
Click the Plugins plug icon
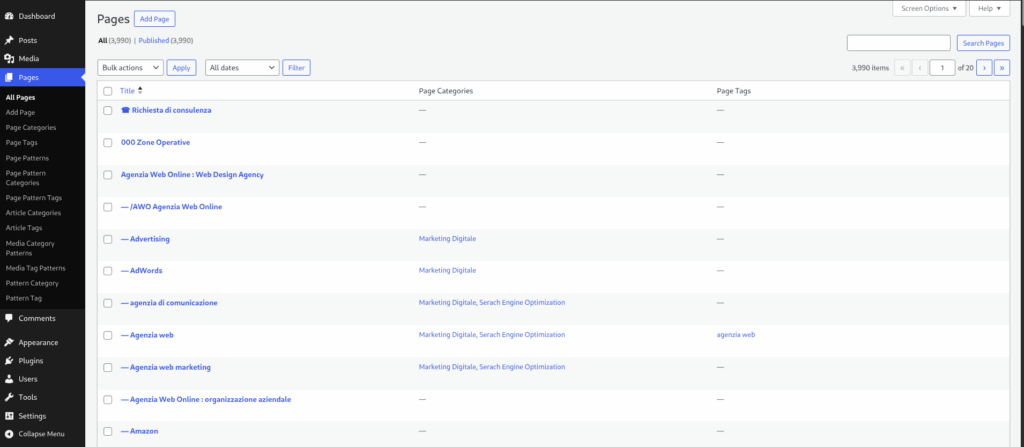click(x=9, y=361)
